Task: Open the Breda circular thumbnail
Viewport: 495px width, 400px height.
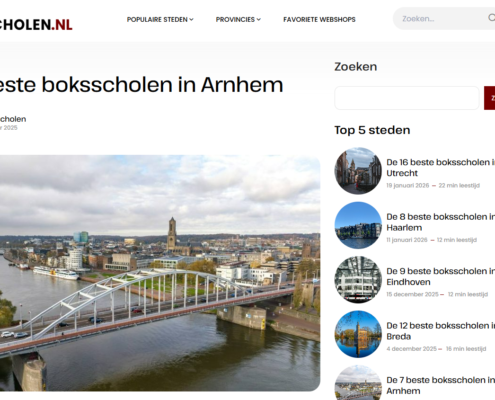Action: pyautogui.click(x=358, y=334)
